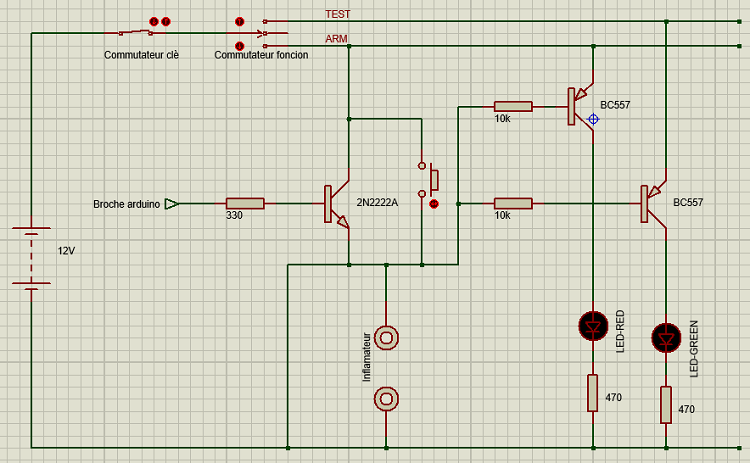Click the LED-GREEN diode symbol
The image size is (750, 463).
(x=666, y=338)
